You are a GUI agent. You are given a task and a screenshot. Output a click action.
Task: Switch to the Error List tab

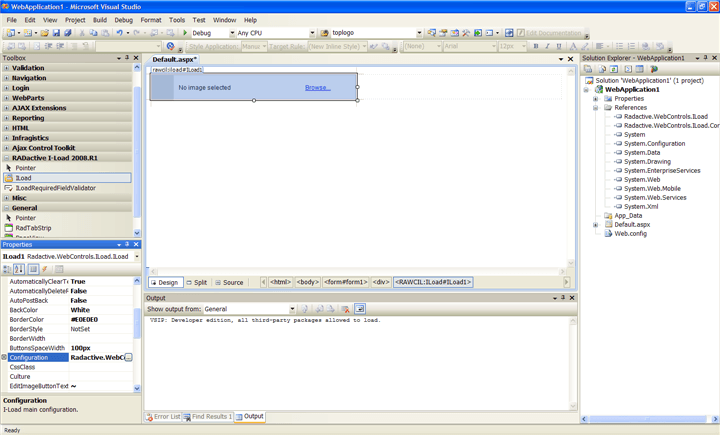pos(163,417)
